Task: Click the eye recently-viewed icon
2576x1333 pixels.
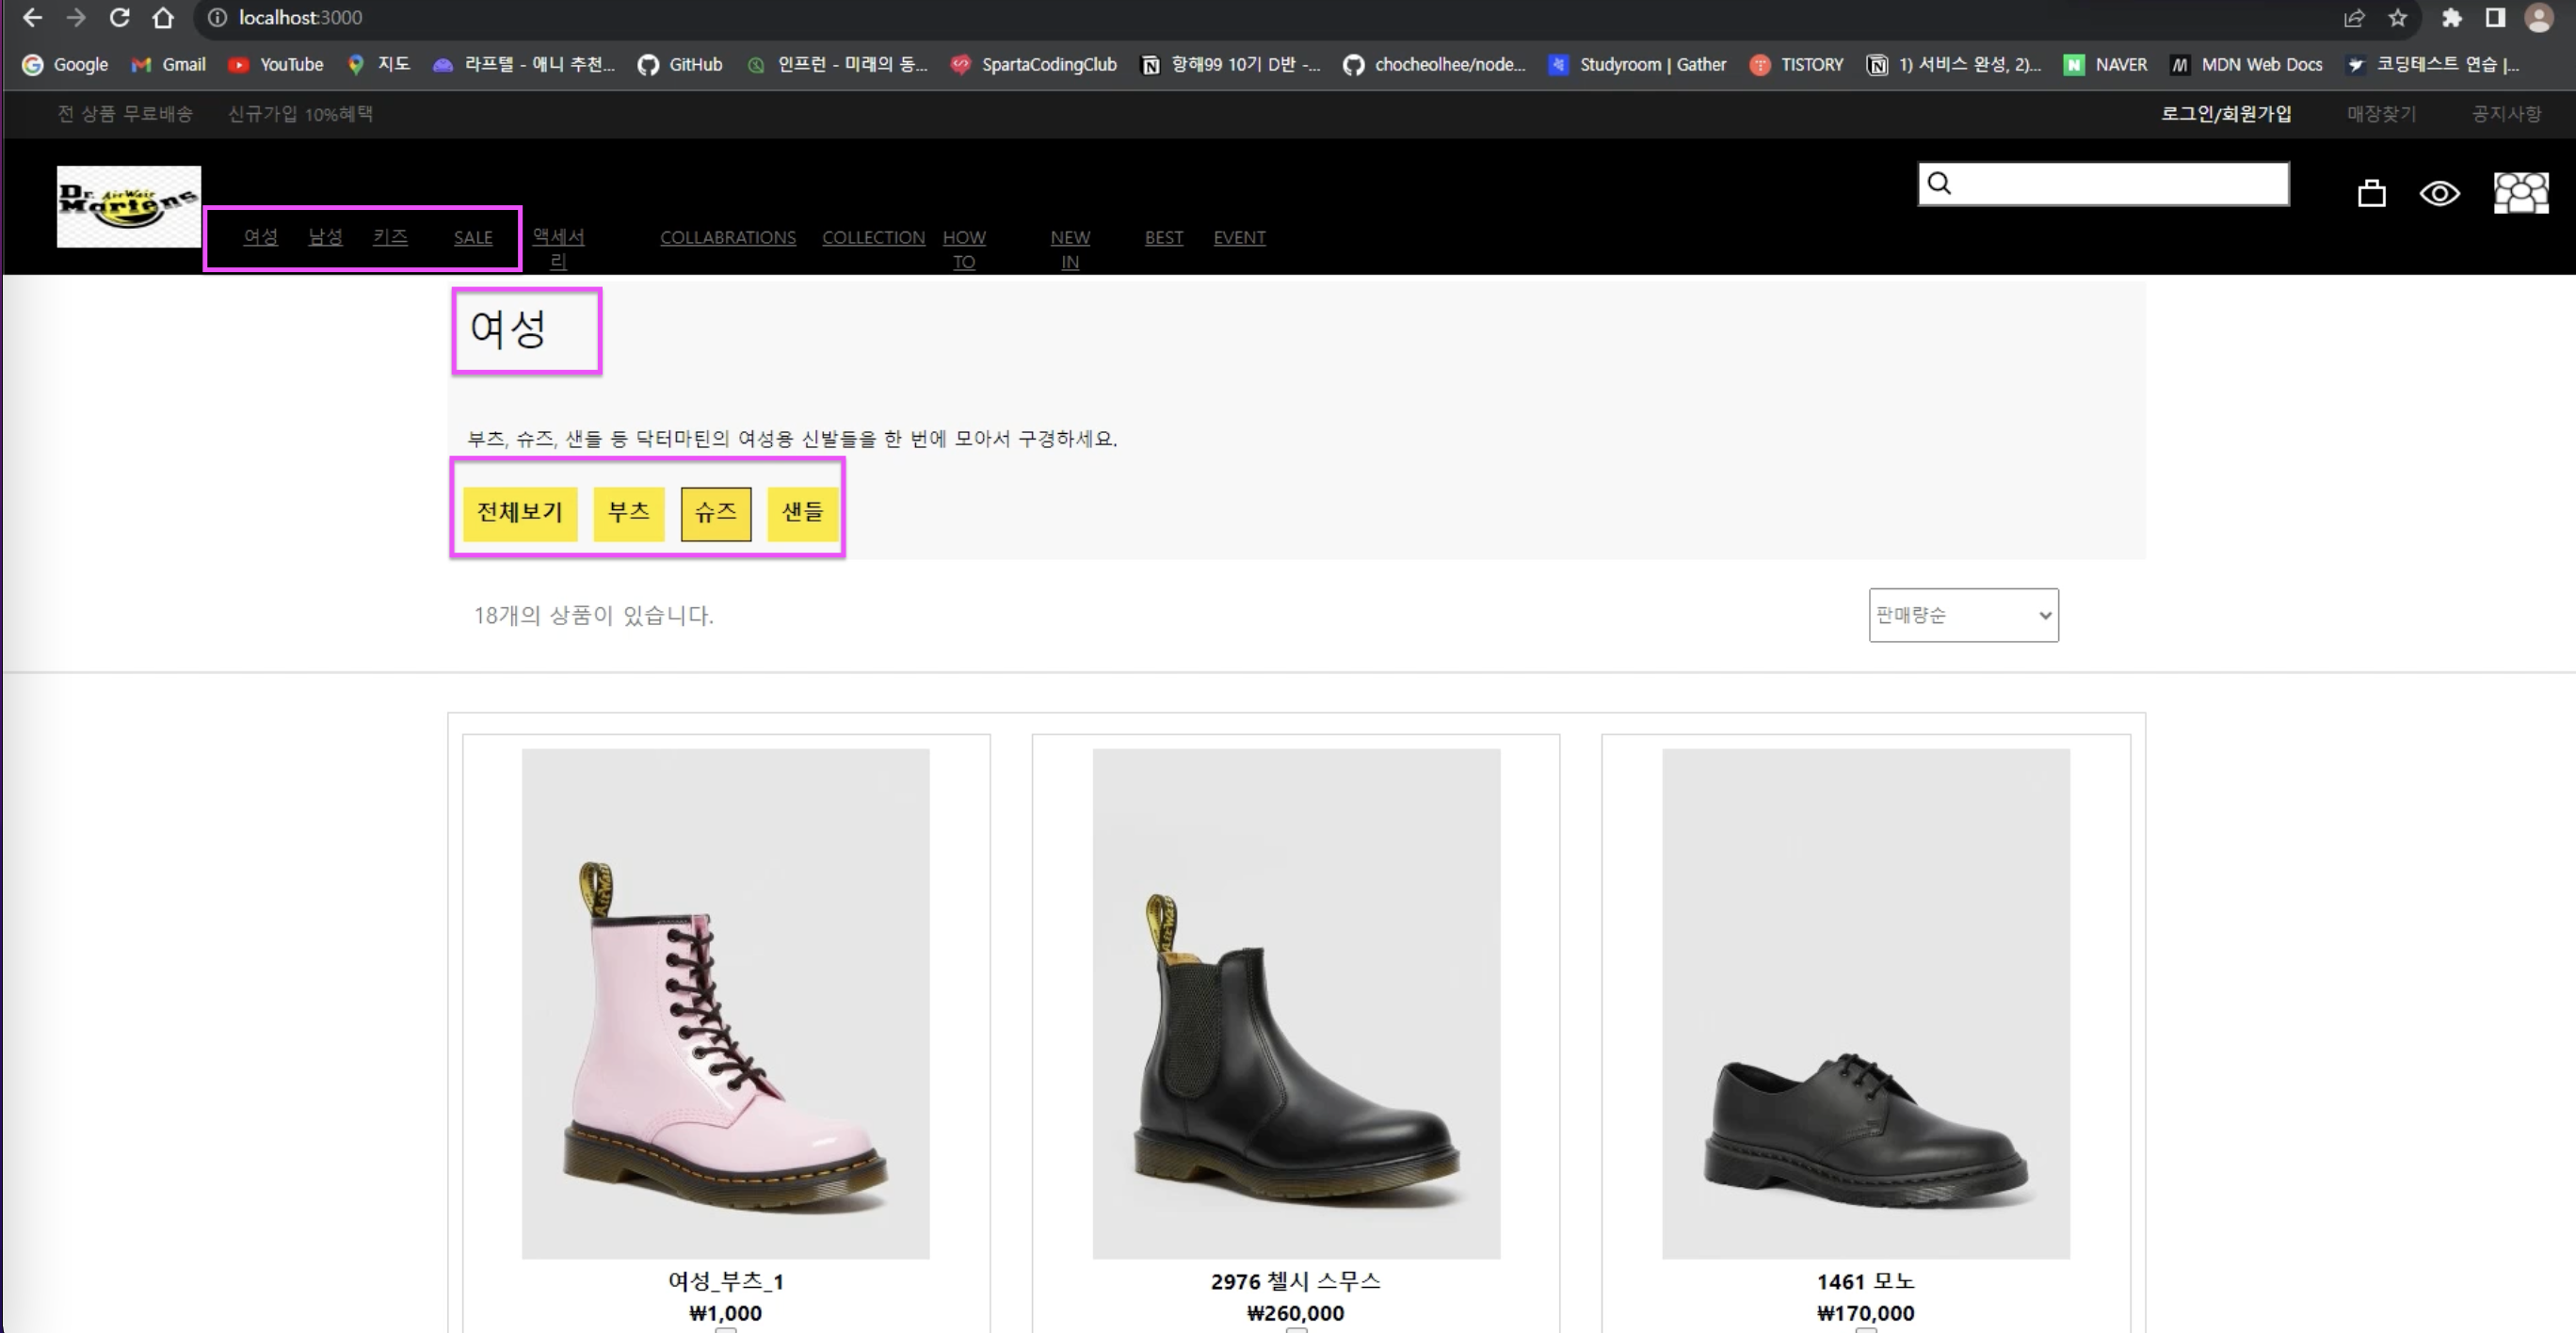Action: tap(2439, 193)
